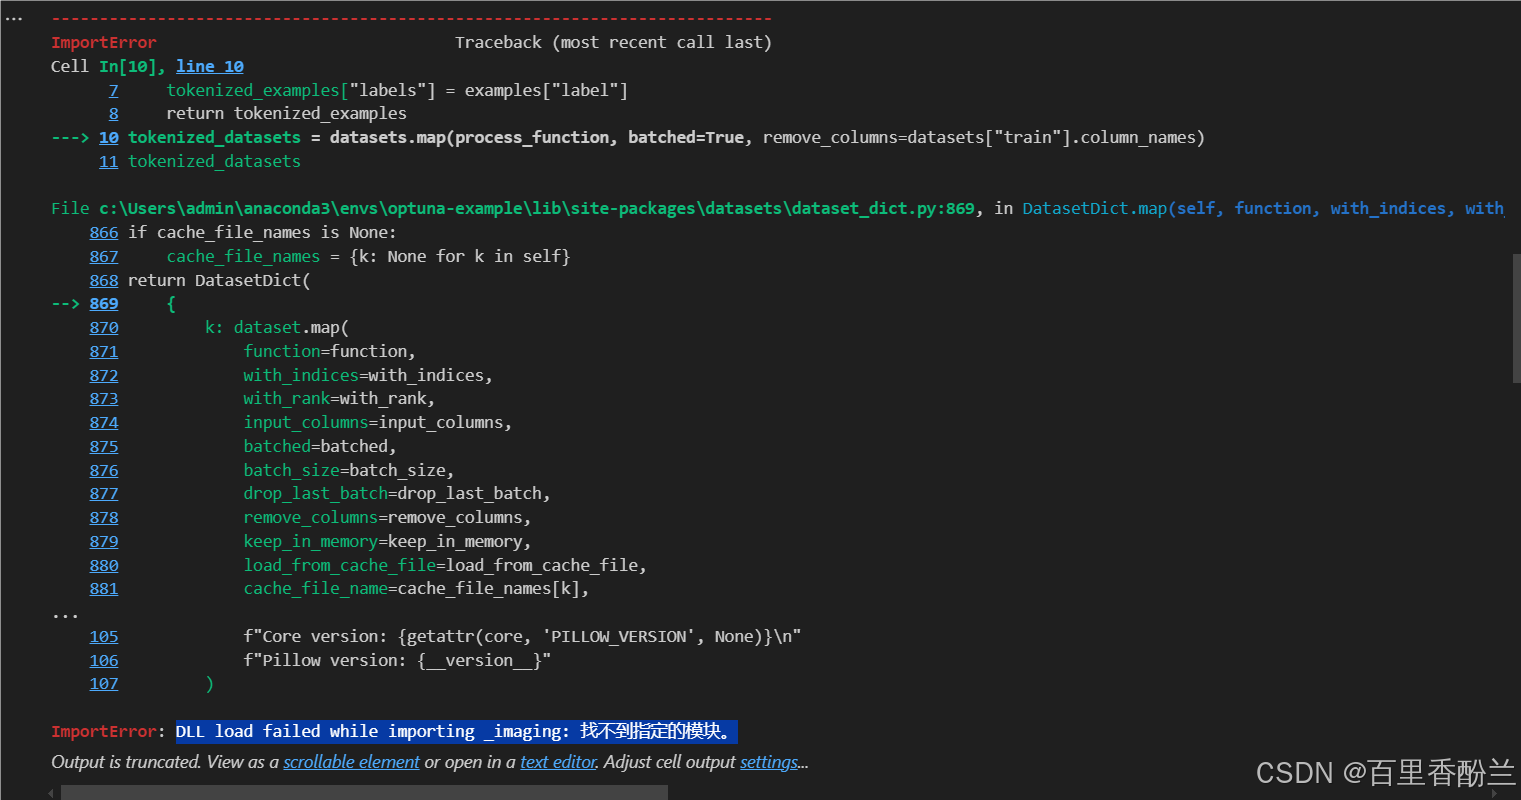Open line 870 dataset.map link
1521x800 pixels.
[x=104, y=327]
